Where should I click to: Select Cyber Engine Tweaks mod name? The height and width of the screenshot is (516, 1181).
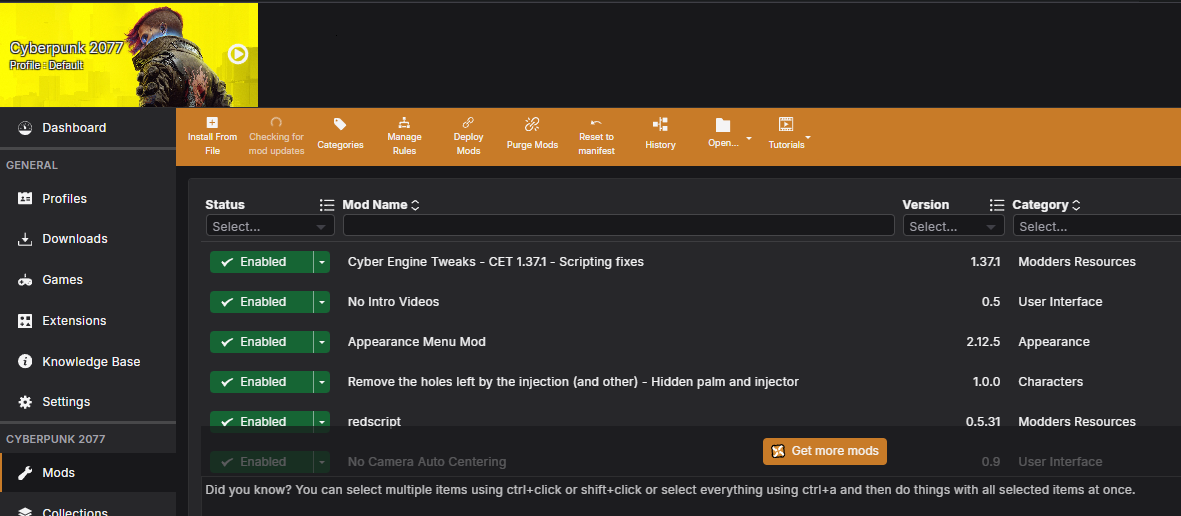pyautogui.click(x=496, y=262)
